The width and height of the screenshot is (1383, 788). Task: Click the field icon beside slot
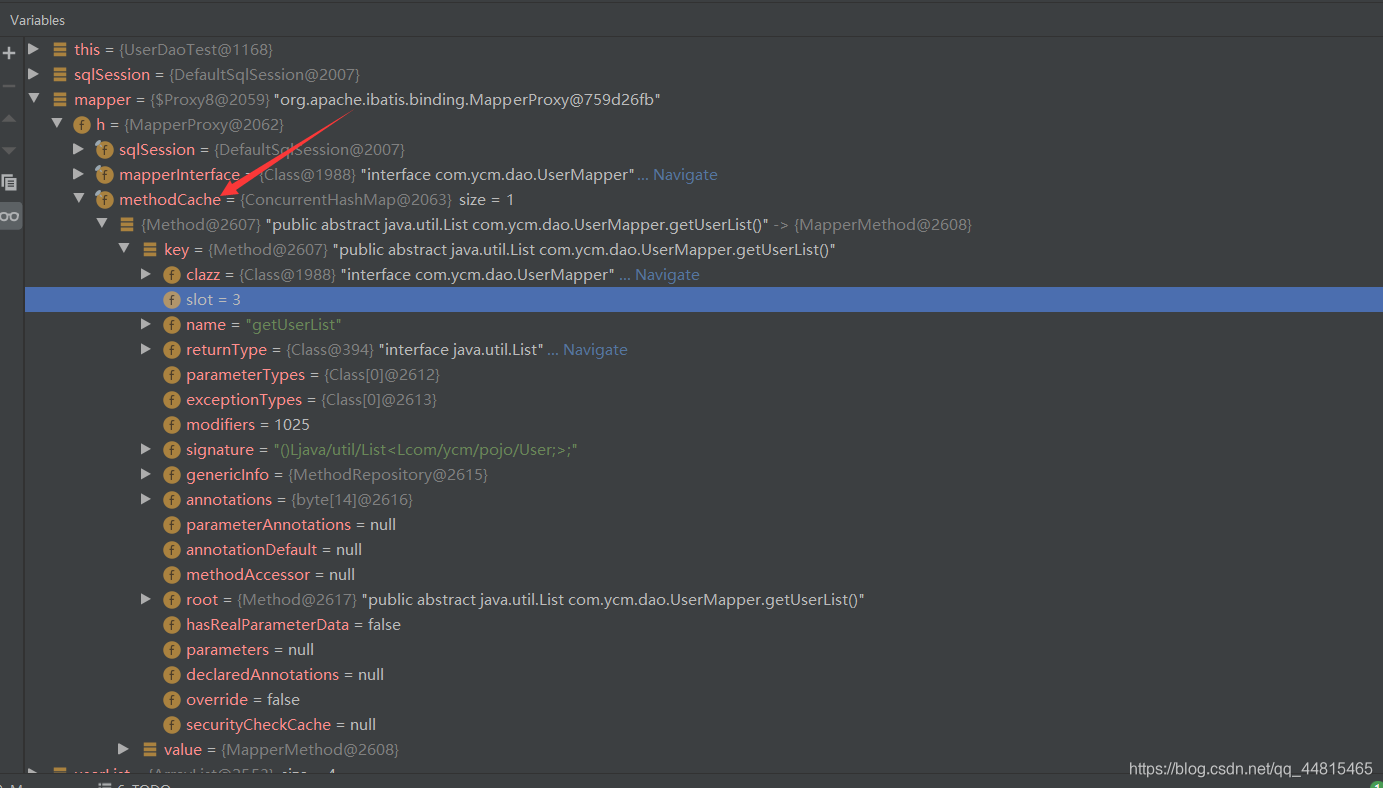coord(172,300)
